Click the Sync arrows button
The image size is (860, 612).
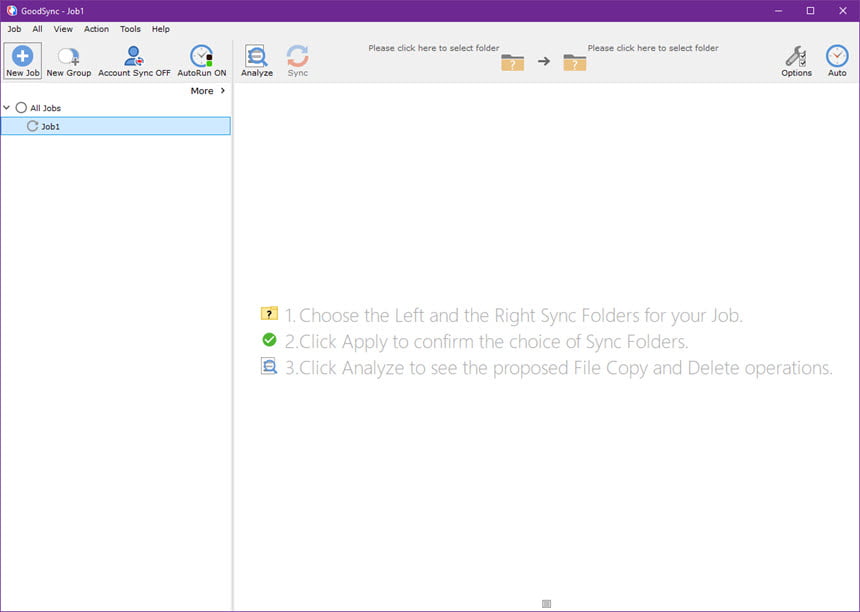(298, 60)
